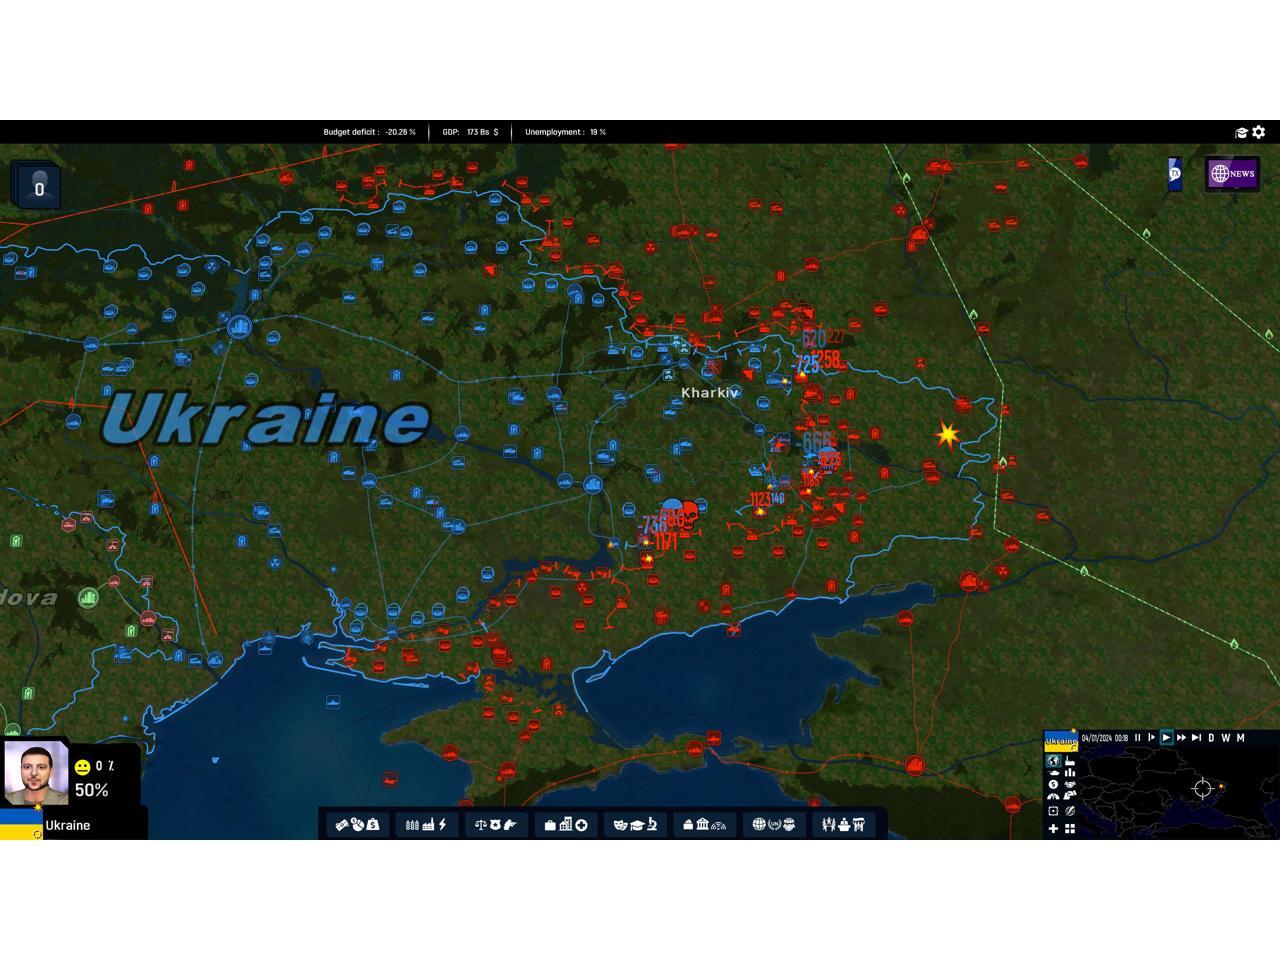
Task: Open the foreign affairs globe menu group
Action: click(x=773, y=824)
